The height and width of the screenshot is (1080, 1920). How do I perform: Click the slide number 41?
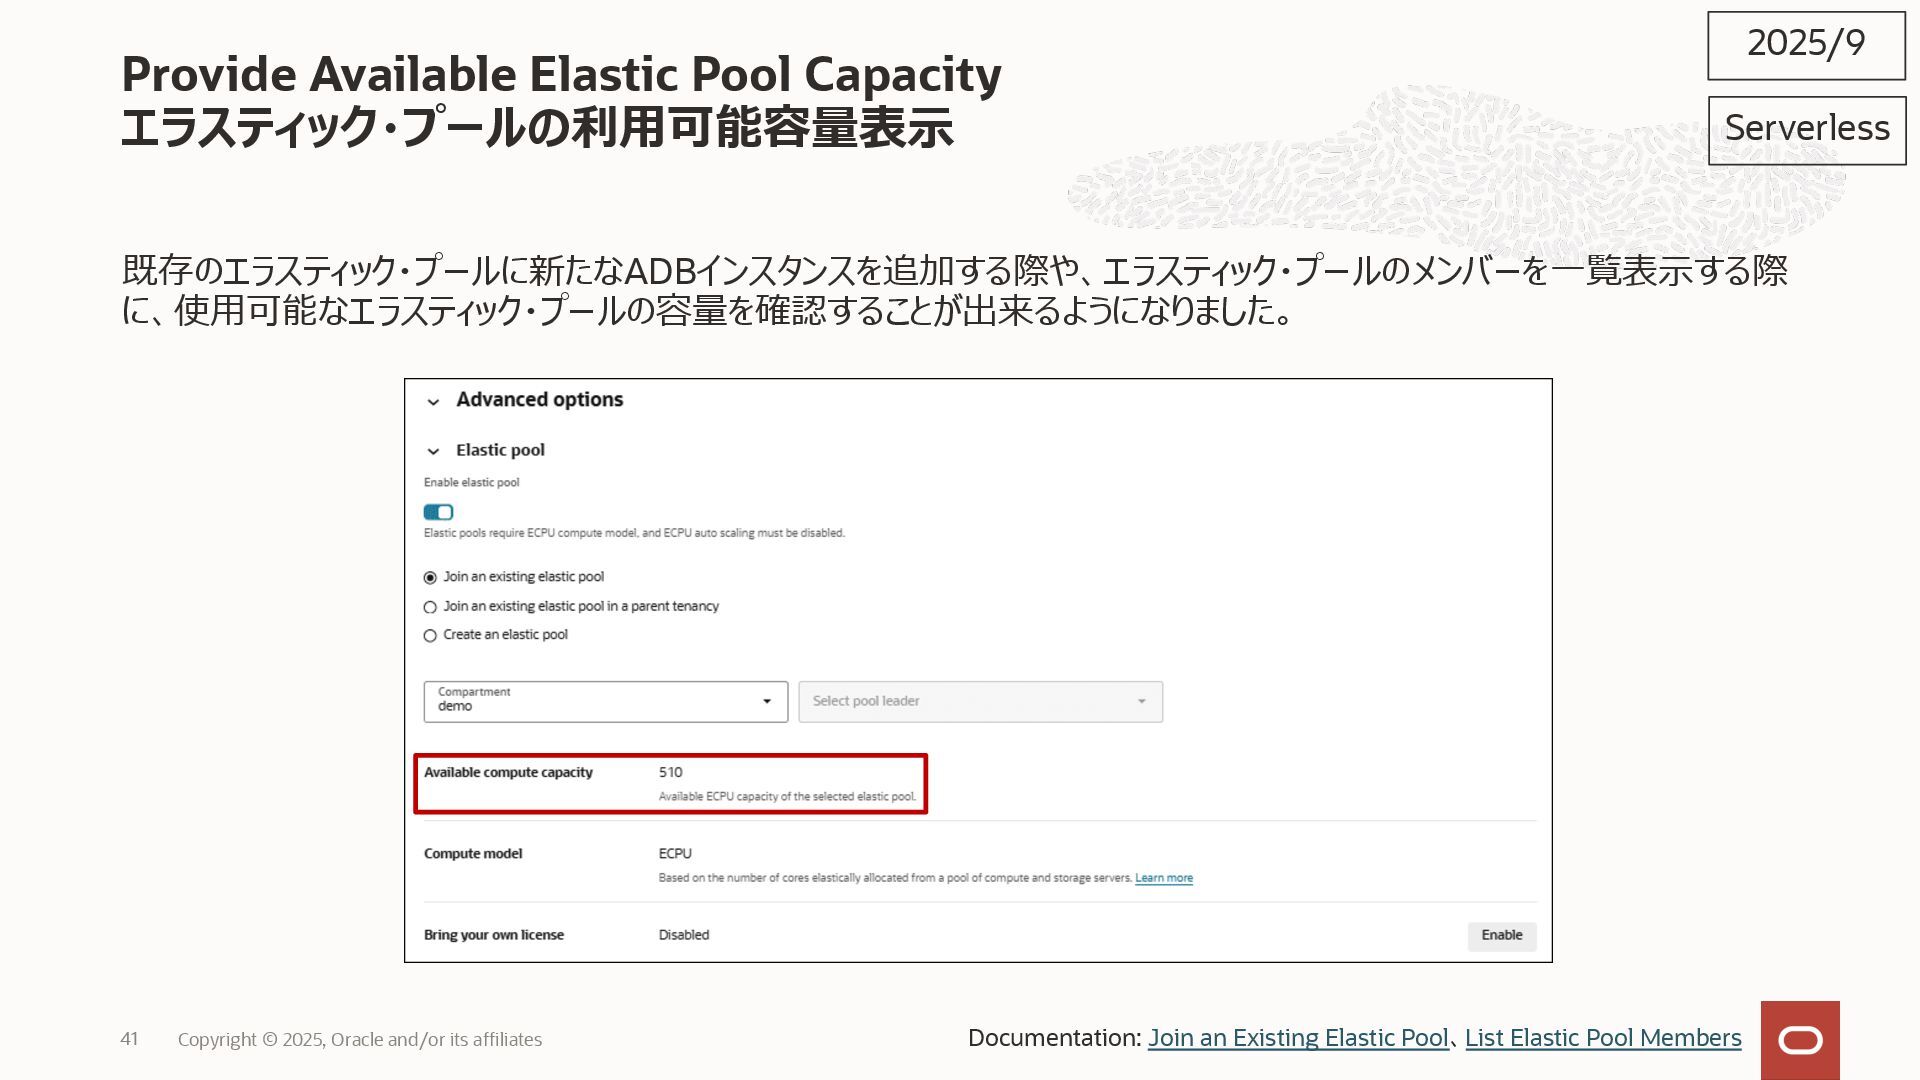(x=129, y=1039)
